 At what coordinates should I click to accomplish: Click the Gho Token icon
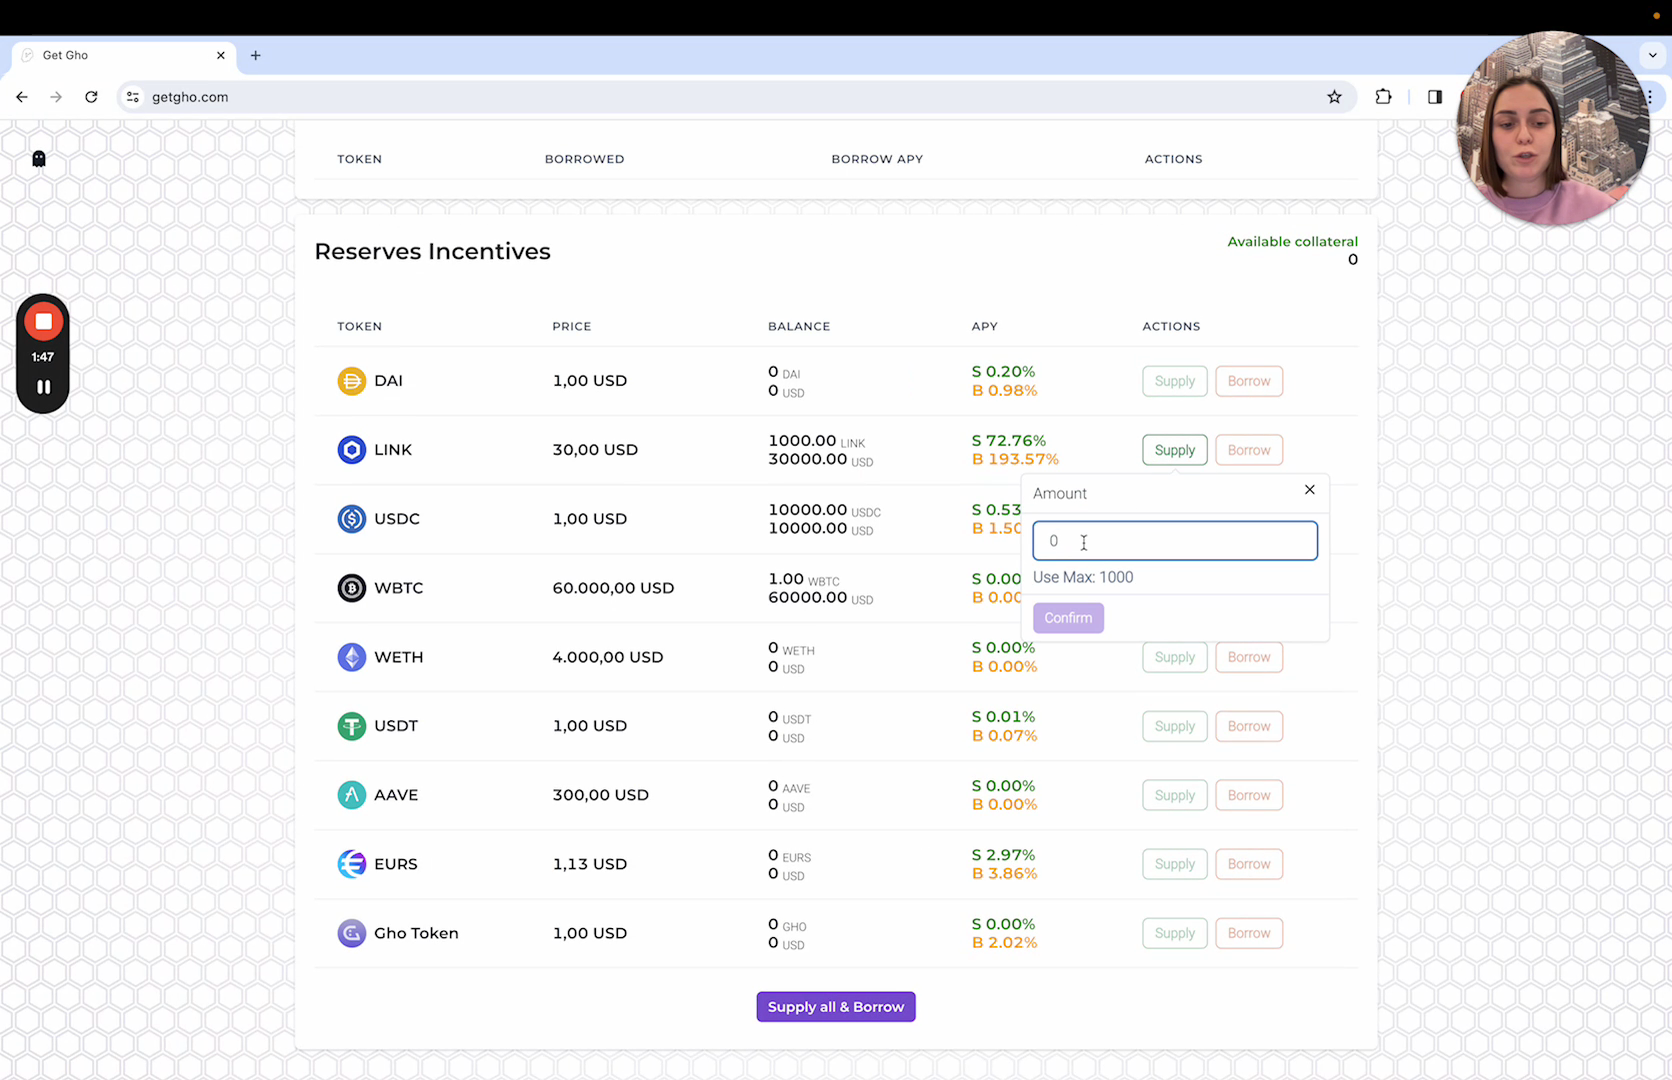click(351, 933)
